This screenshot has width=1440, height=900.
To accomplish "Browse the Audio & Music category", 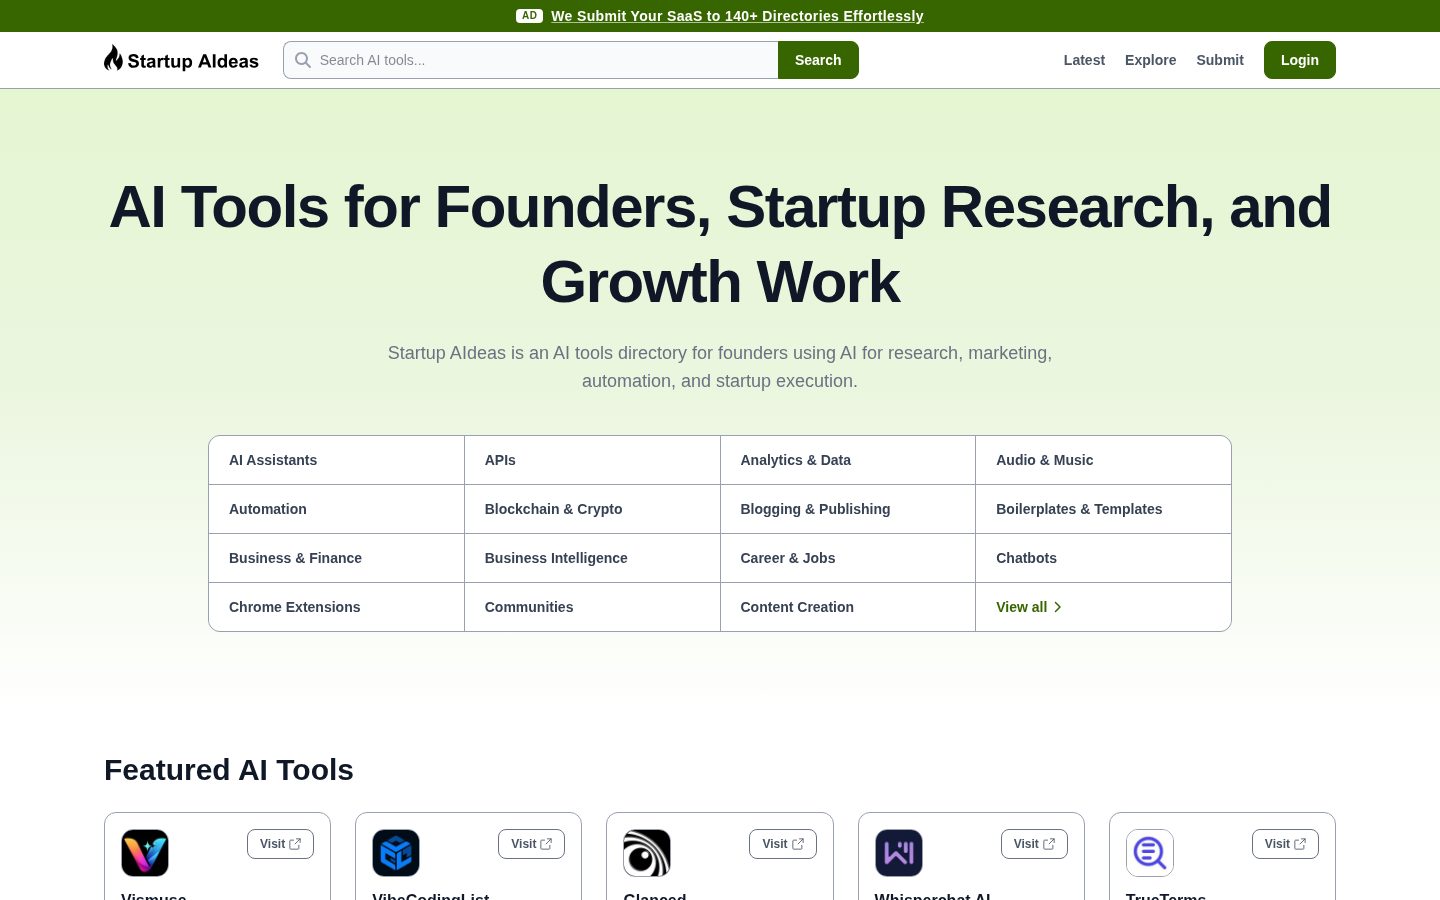I will [1103, 460].
